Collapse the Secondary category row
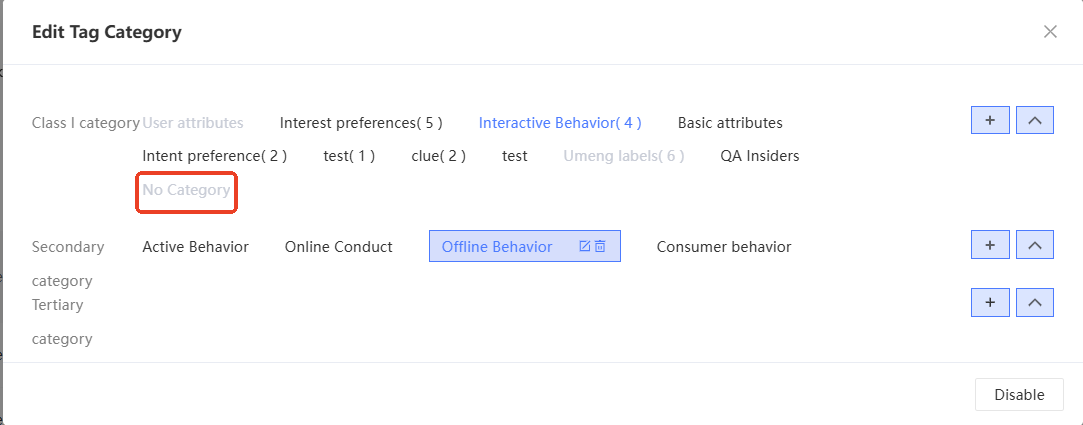1083x425 pixels. 1035,244
